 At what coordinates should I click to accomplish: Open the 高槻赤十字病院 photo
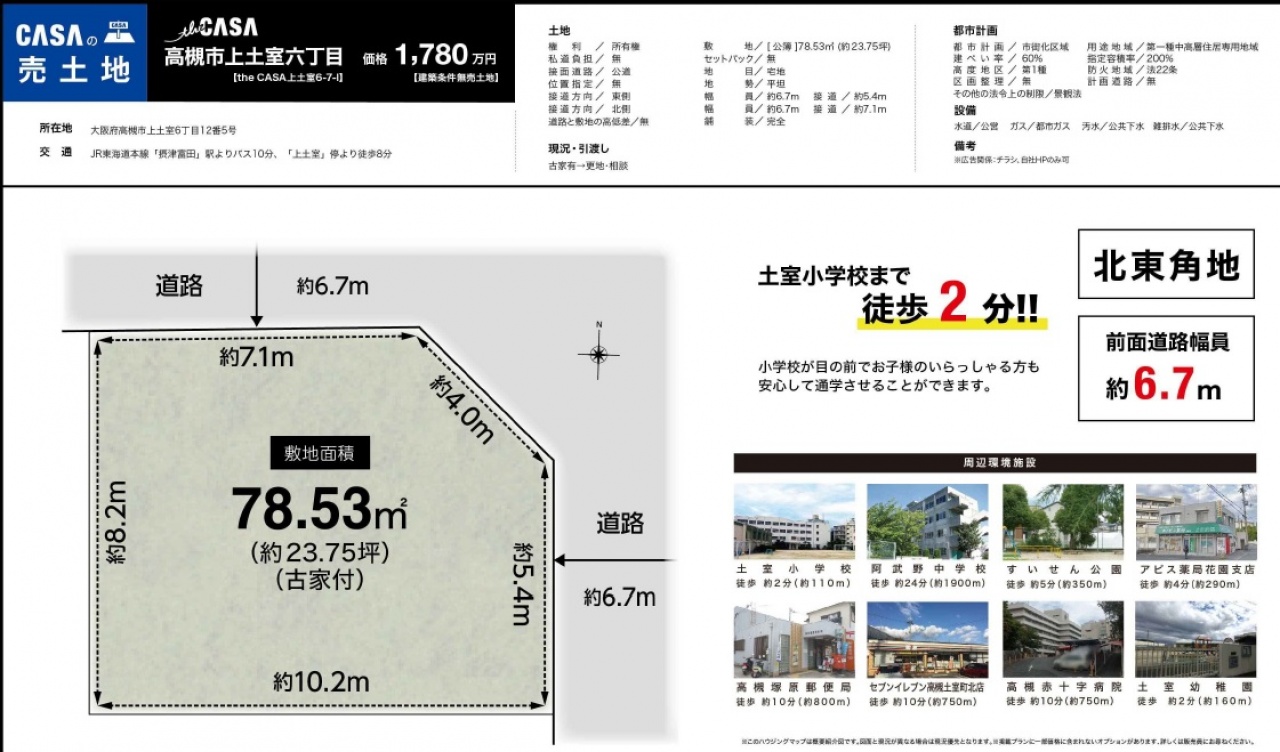point(1062,639)
